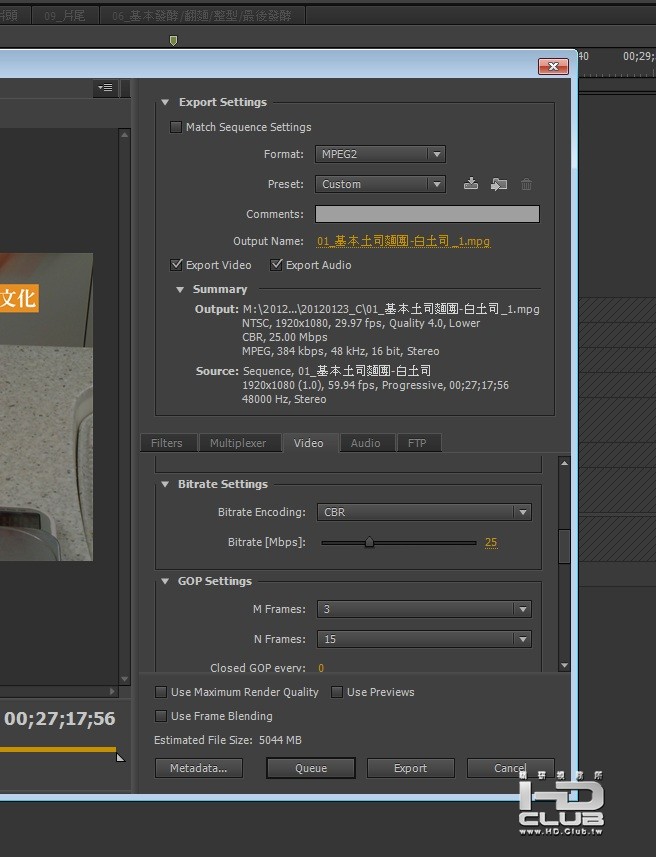This screenshot has width=656, height=857.
Task: Open the Preset dropdown showing Custom
Action: pos(379,184)
